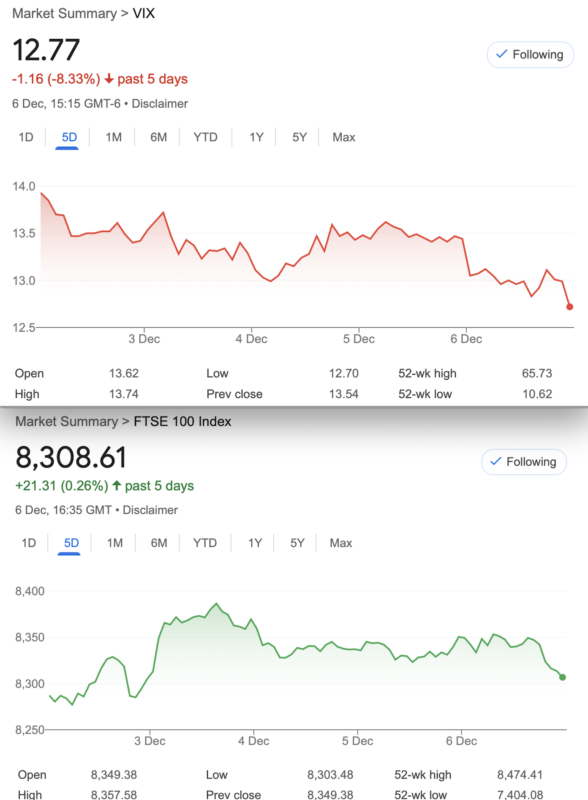588x800 pixels.
Task: Toggle the FTSE 100 Following button
Action: [524, 462]
